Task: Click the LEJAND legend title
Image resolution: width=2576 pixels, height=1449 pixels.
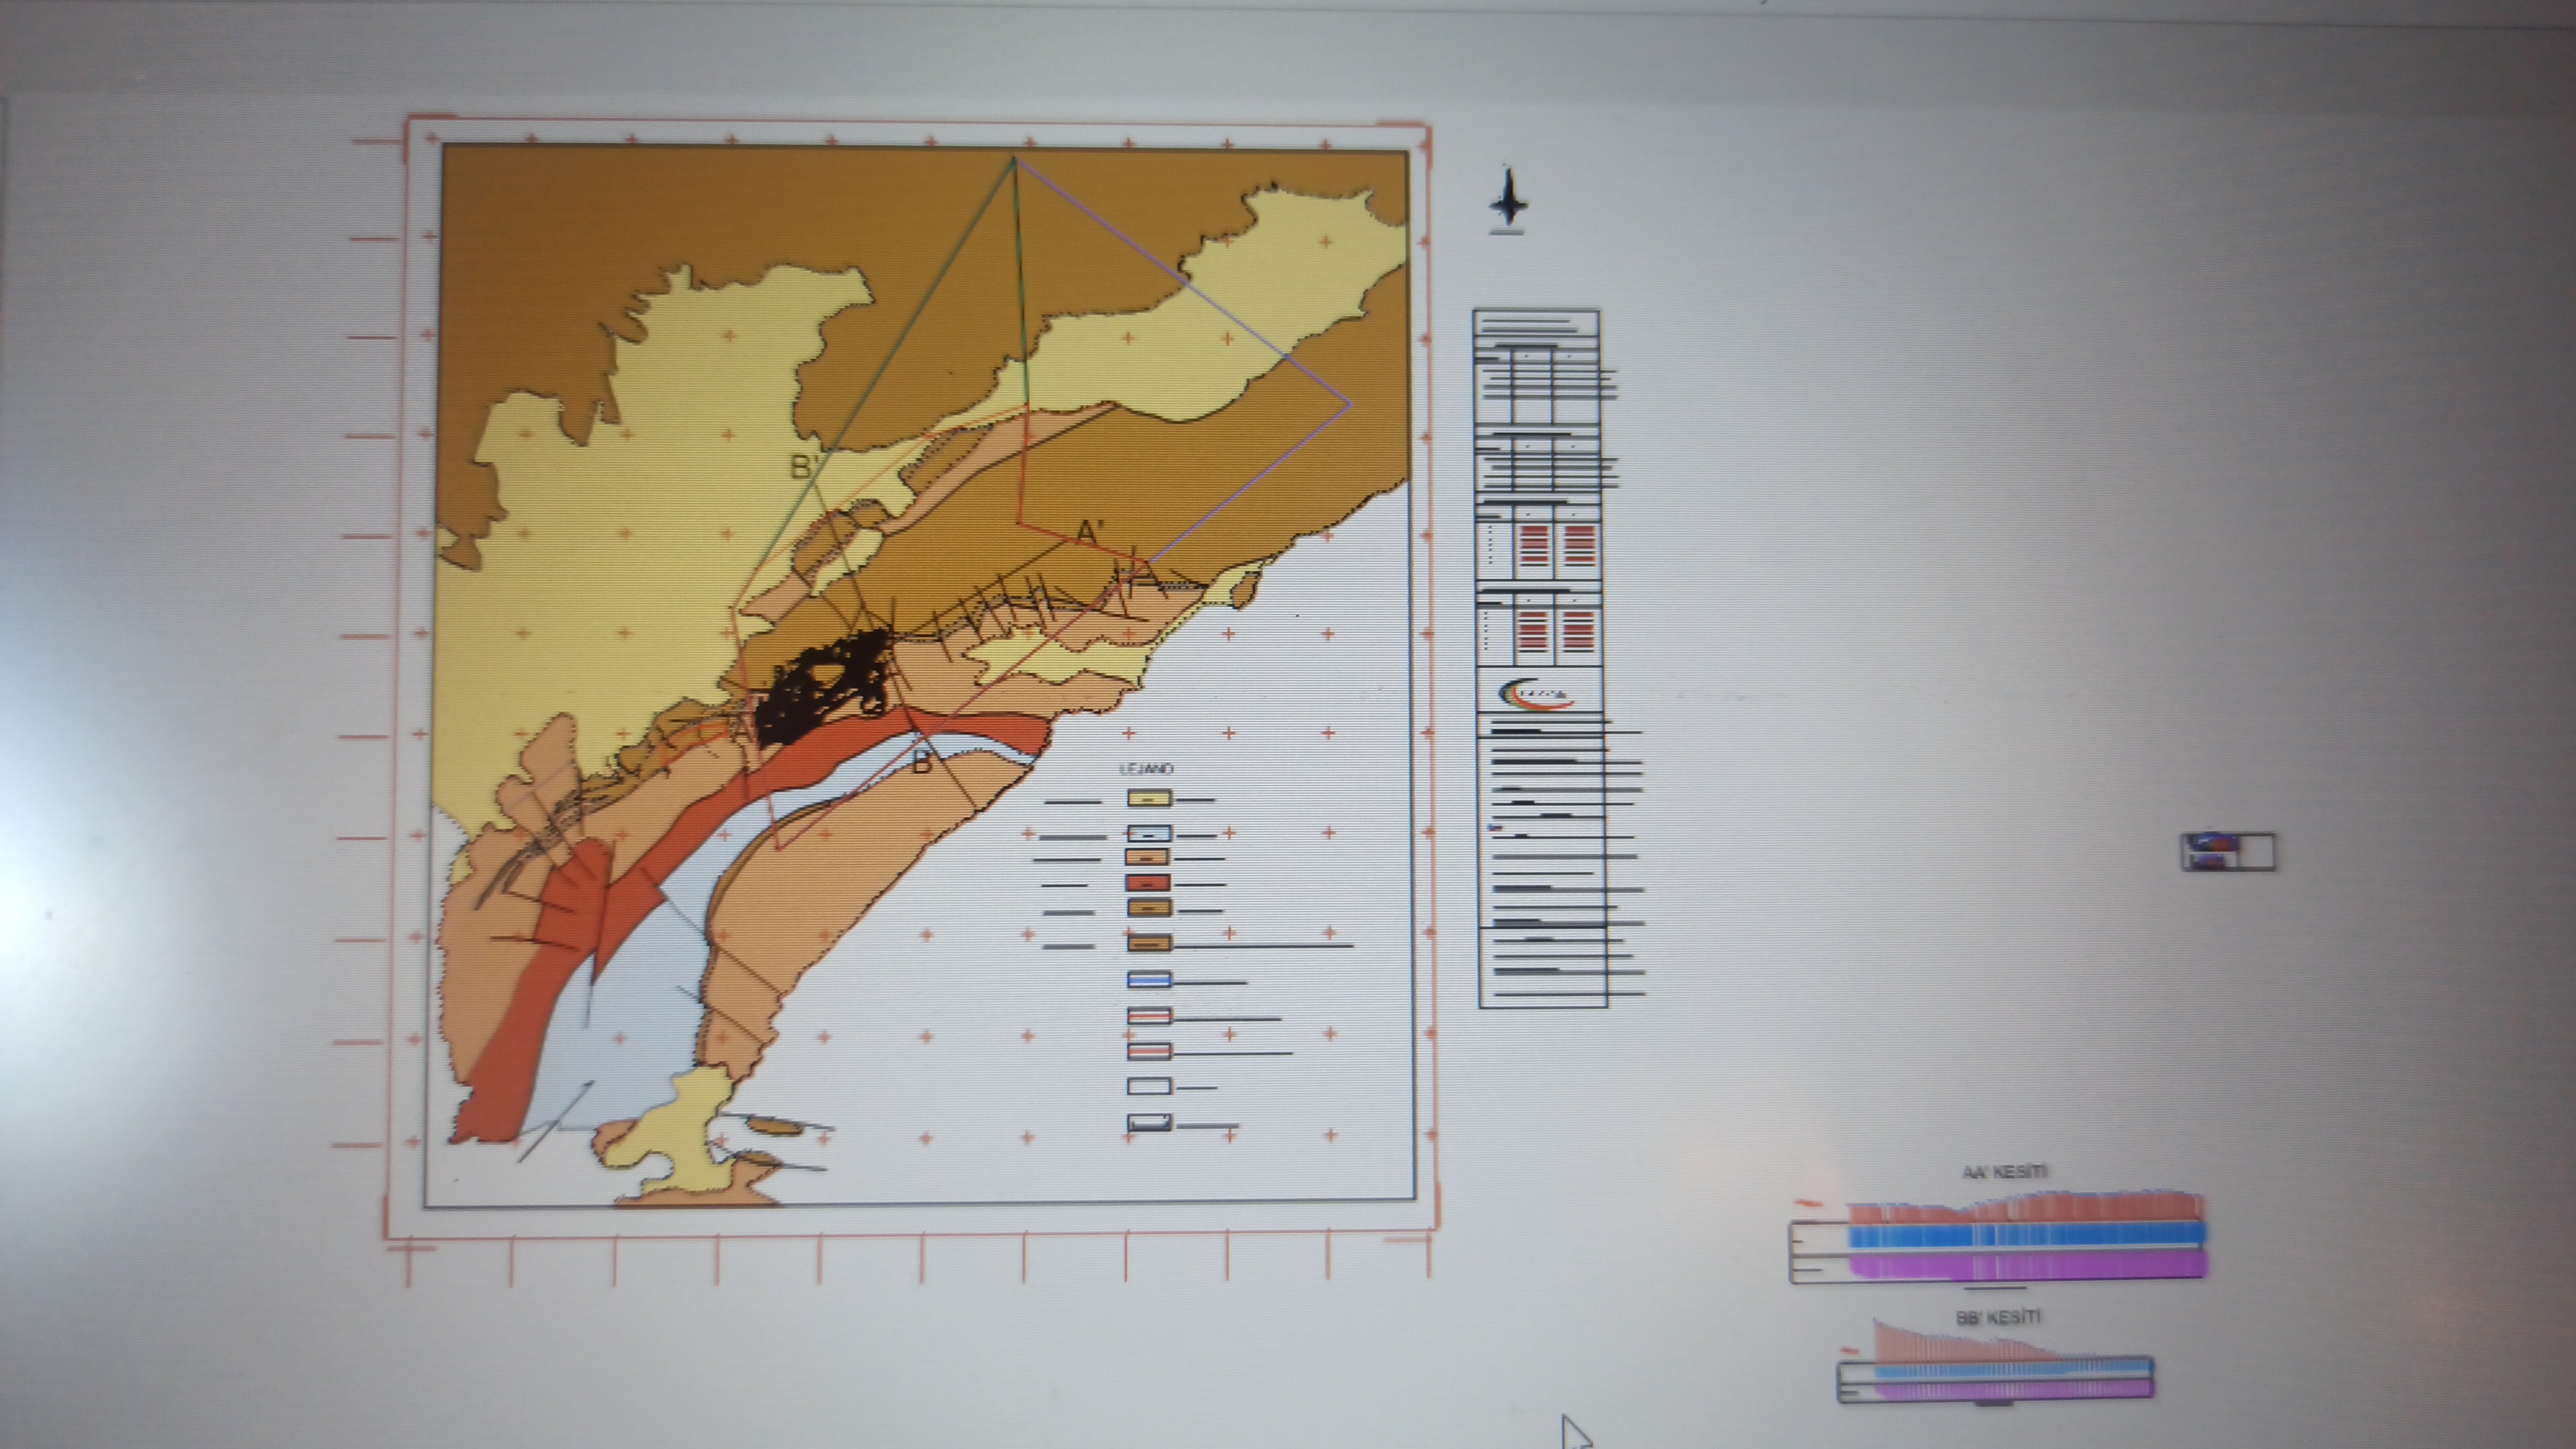Action: (1146, 769)
